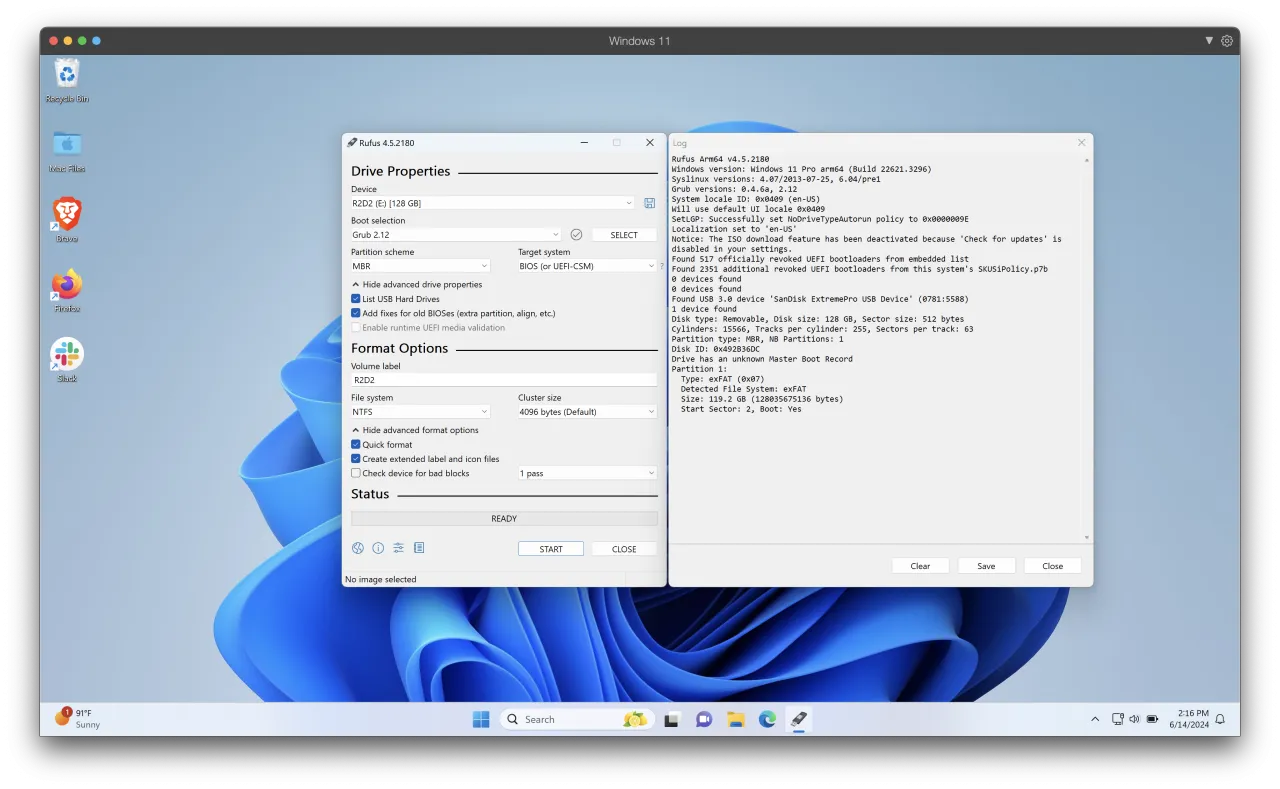
Task: Clear the log output
Action: tap(919, 565)
